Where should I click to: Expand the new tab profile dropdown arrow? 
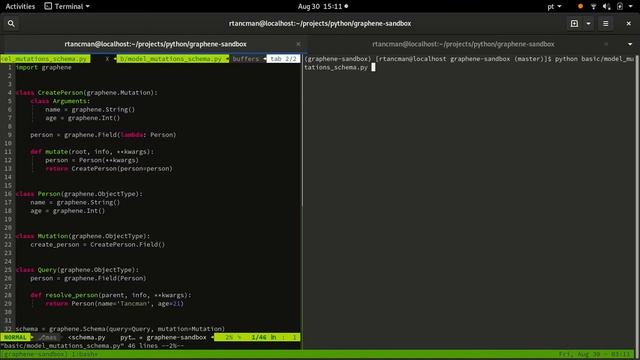point(588,24)
